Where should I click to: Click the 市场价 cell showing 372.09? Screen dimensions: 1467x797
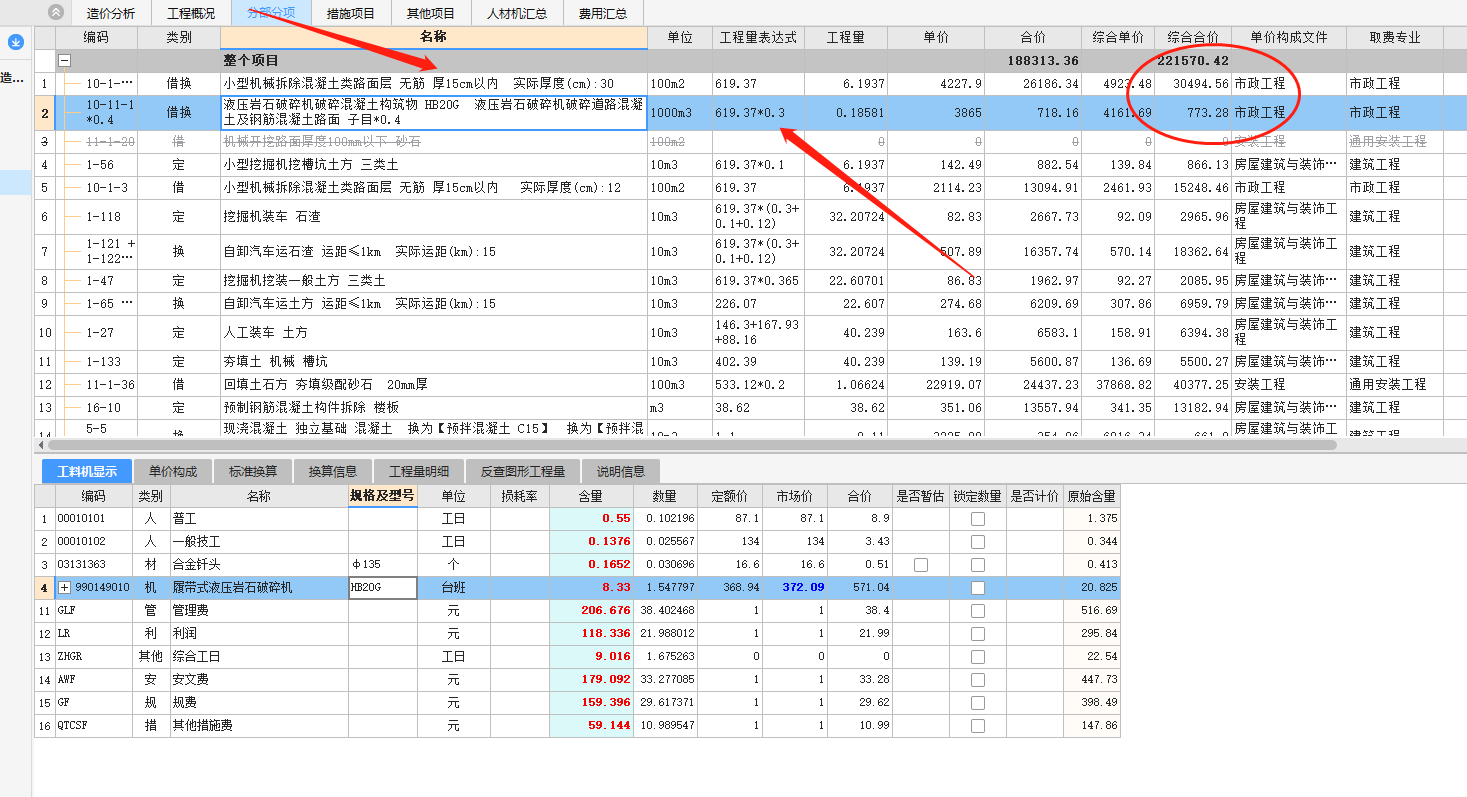795,588
